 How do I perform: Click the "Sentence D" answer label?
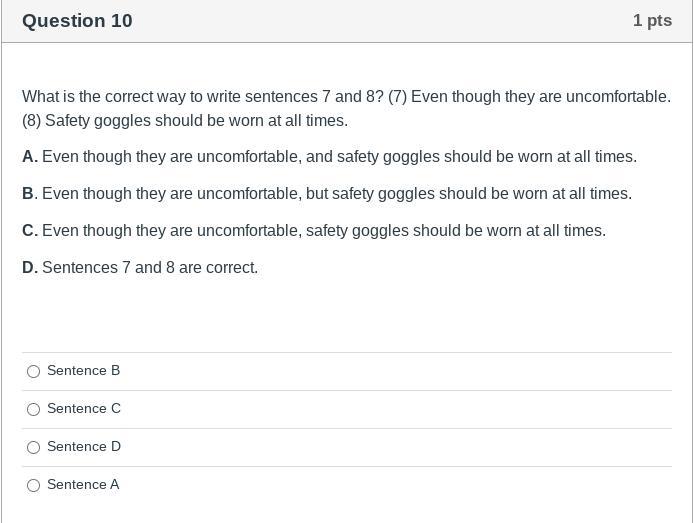[x=84, y=447]
